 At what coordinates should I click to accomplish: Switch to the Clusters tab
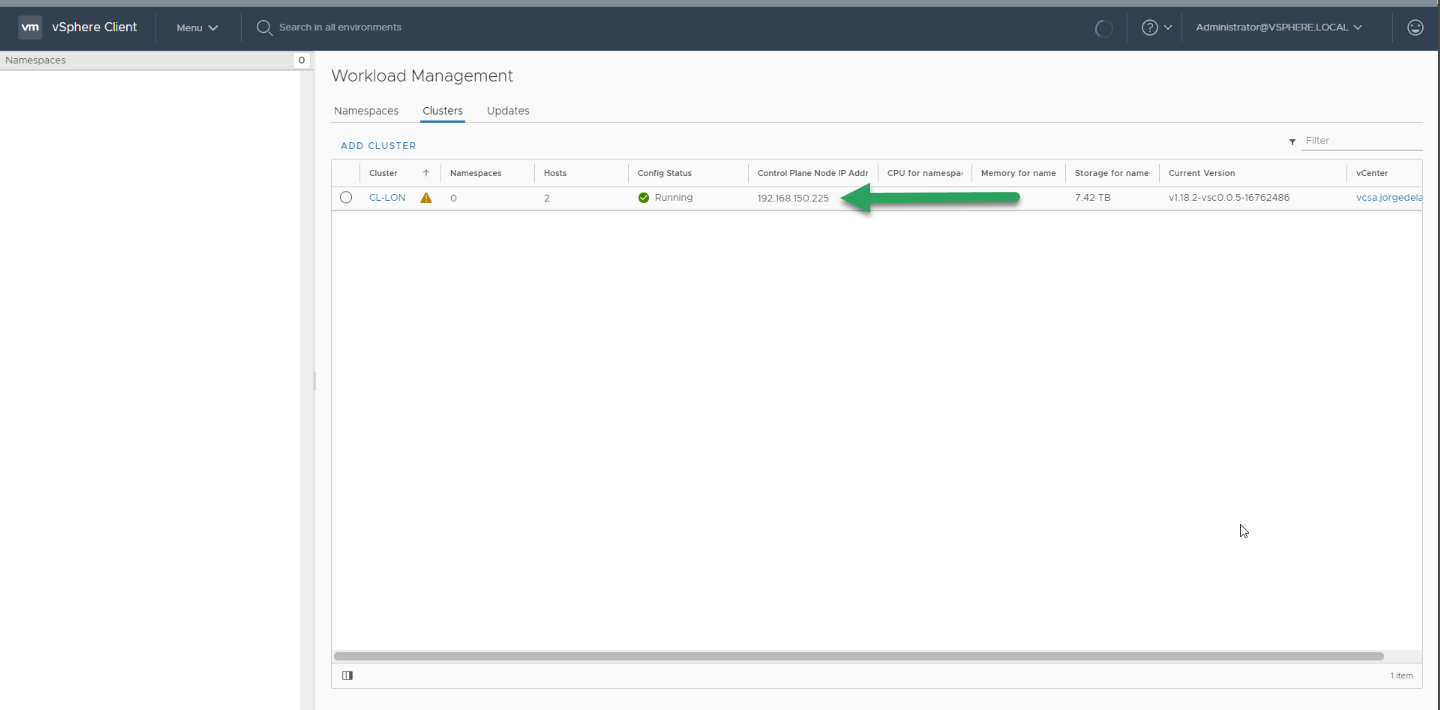tap(442, 111)
